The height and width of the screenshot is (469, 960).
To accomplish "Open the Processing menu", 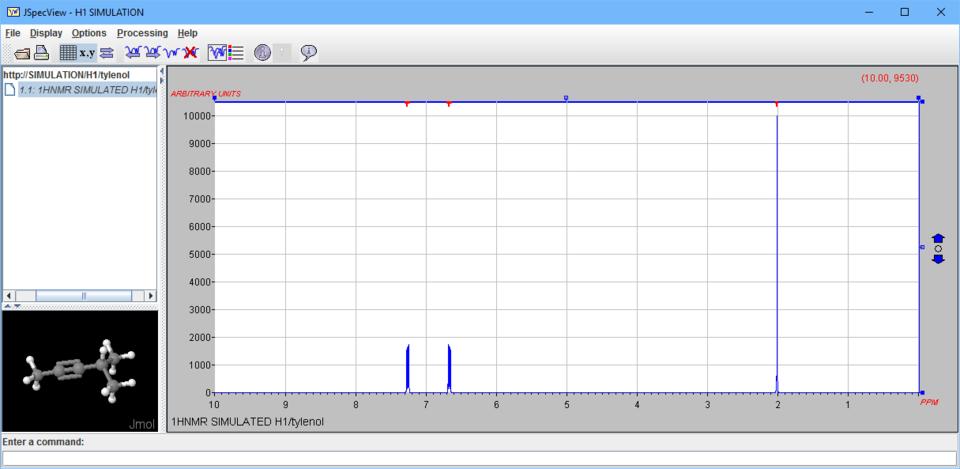I will pyautogui.click(x=142, y=33).
